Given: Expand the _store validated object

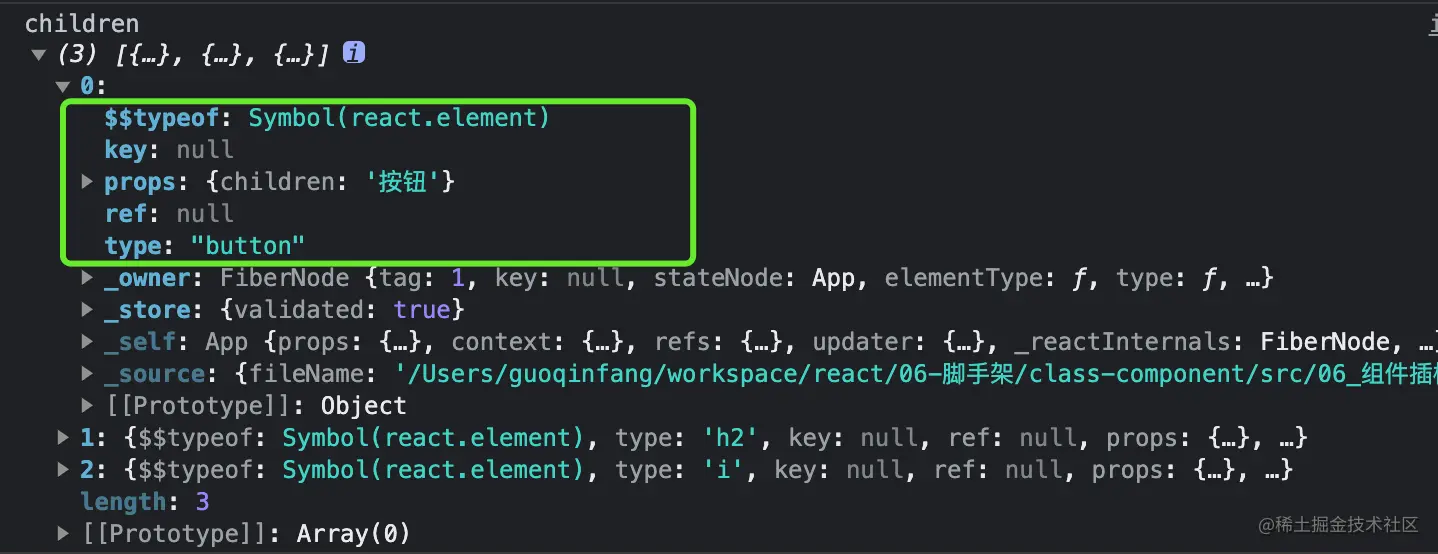Looking at the screenshot, I should pos(87,310).
